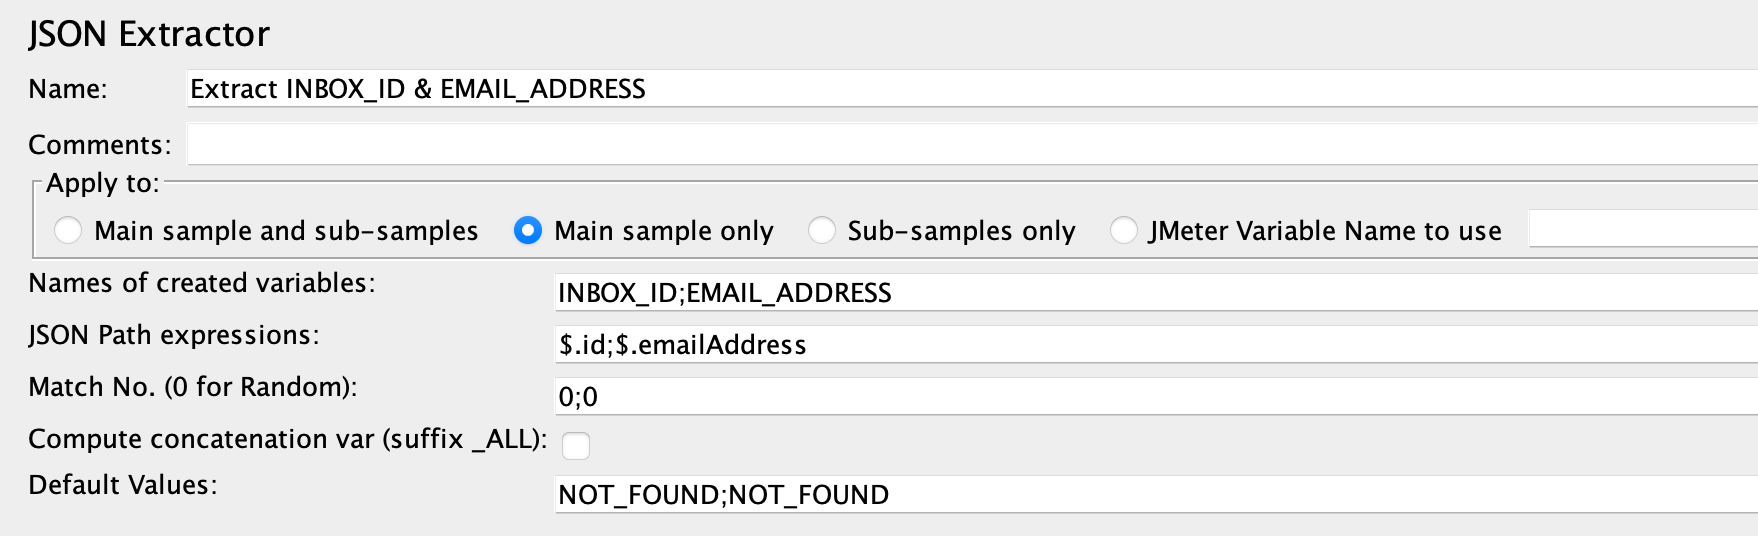Click the 'Match No. (0 for Random):' label
Screen dimensions: 1758x536
[193, 387]
